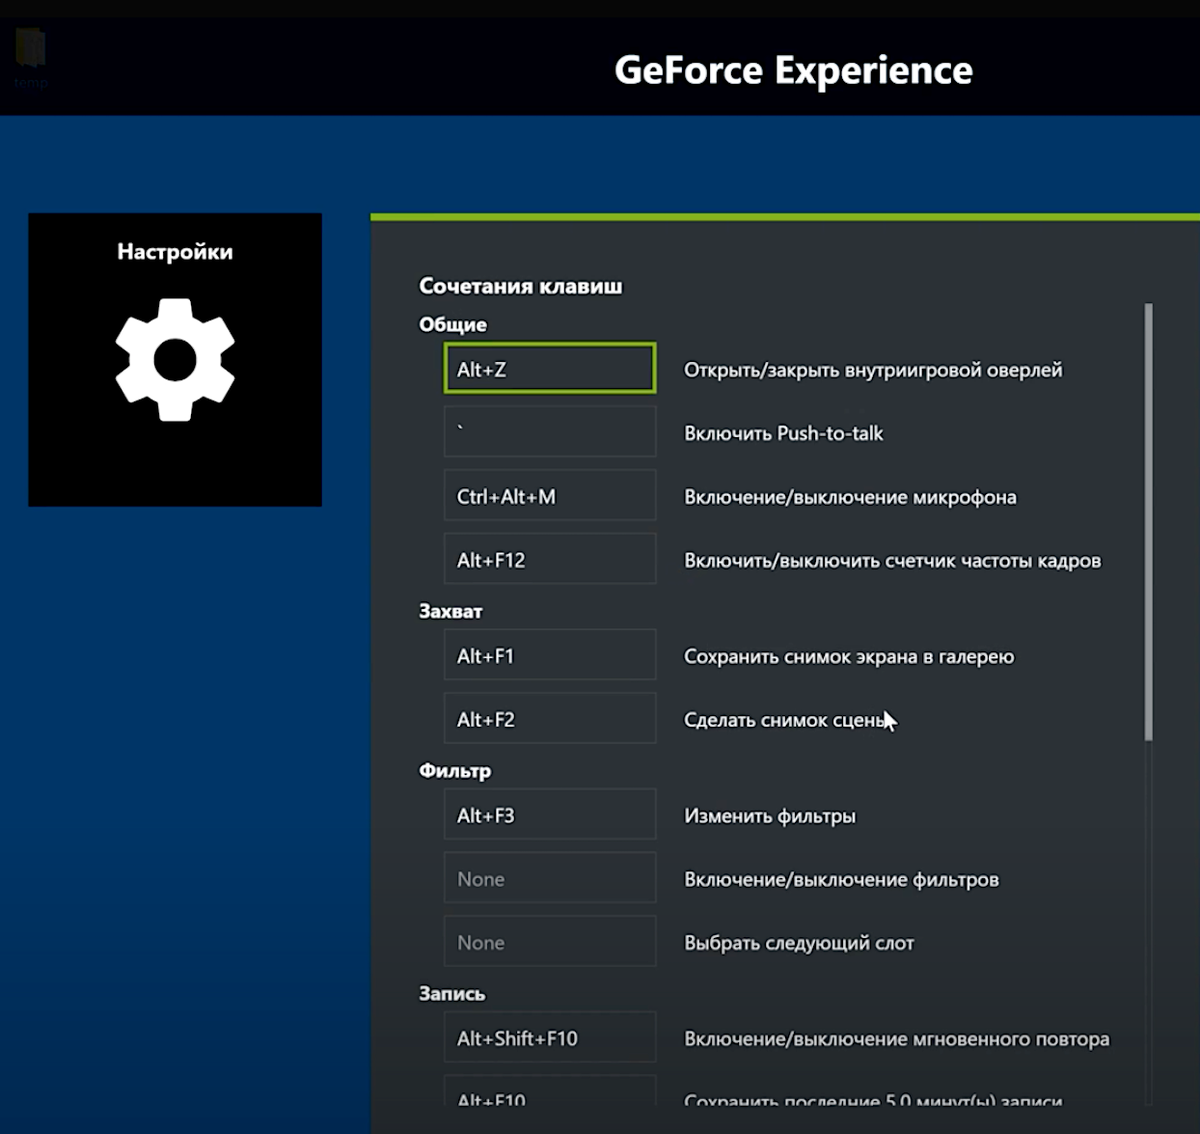
Task: Click label Сделать снимок сцены
Action: [x=786, y=720]
